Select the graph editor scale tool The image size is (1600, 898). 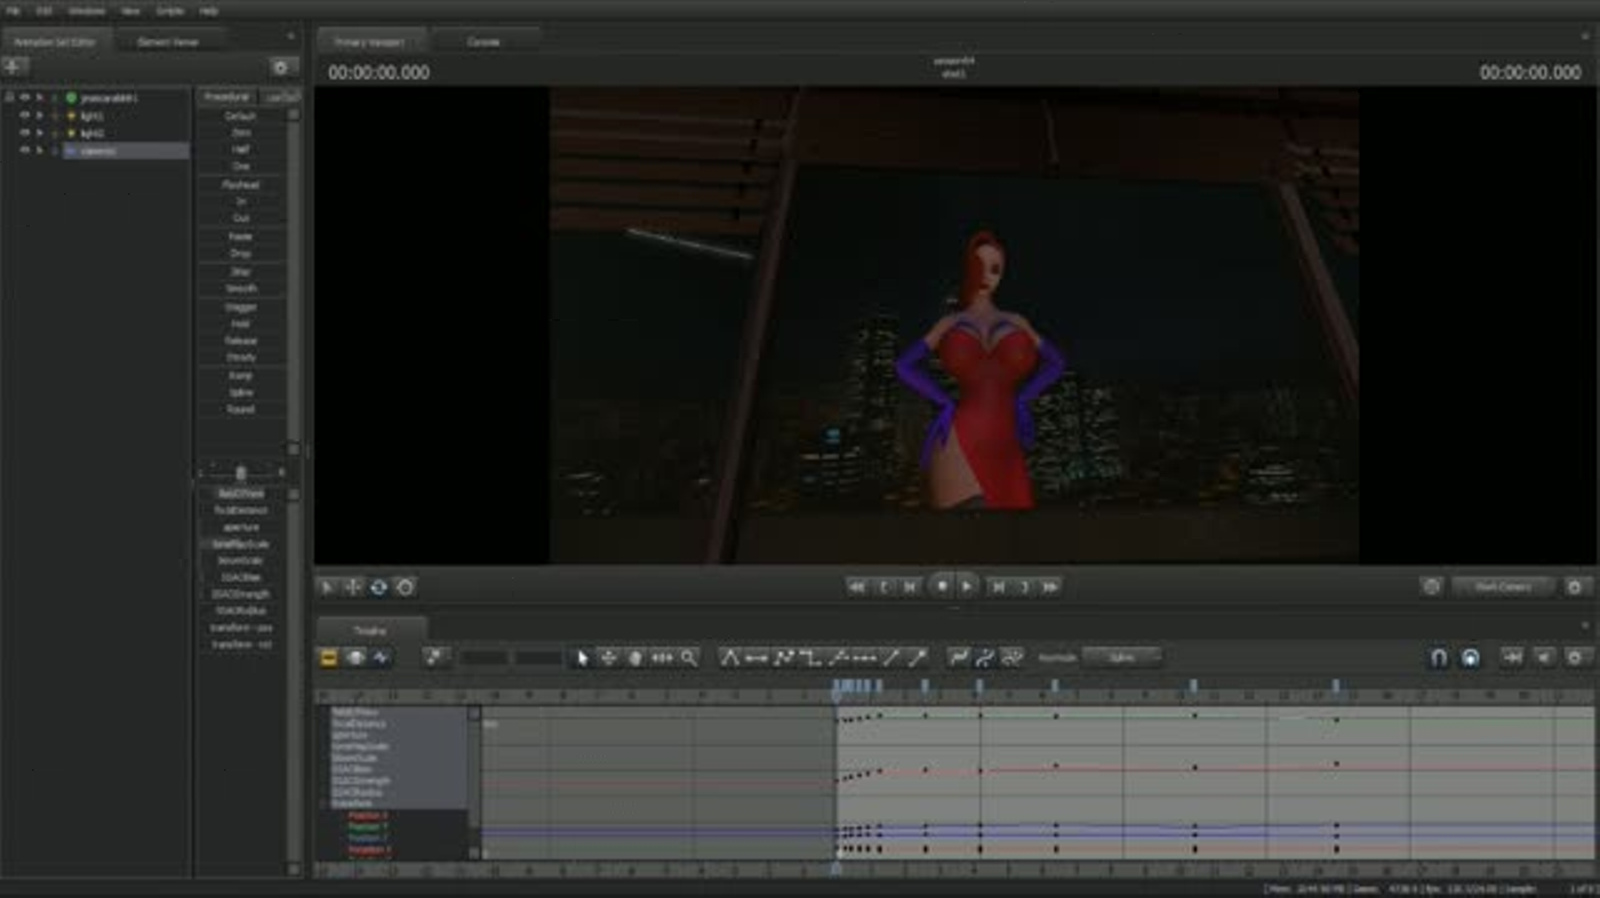[x=662, y=657]
